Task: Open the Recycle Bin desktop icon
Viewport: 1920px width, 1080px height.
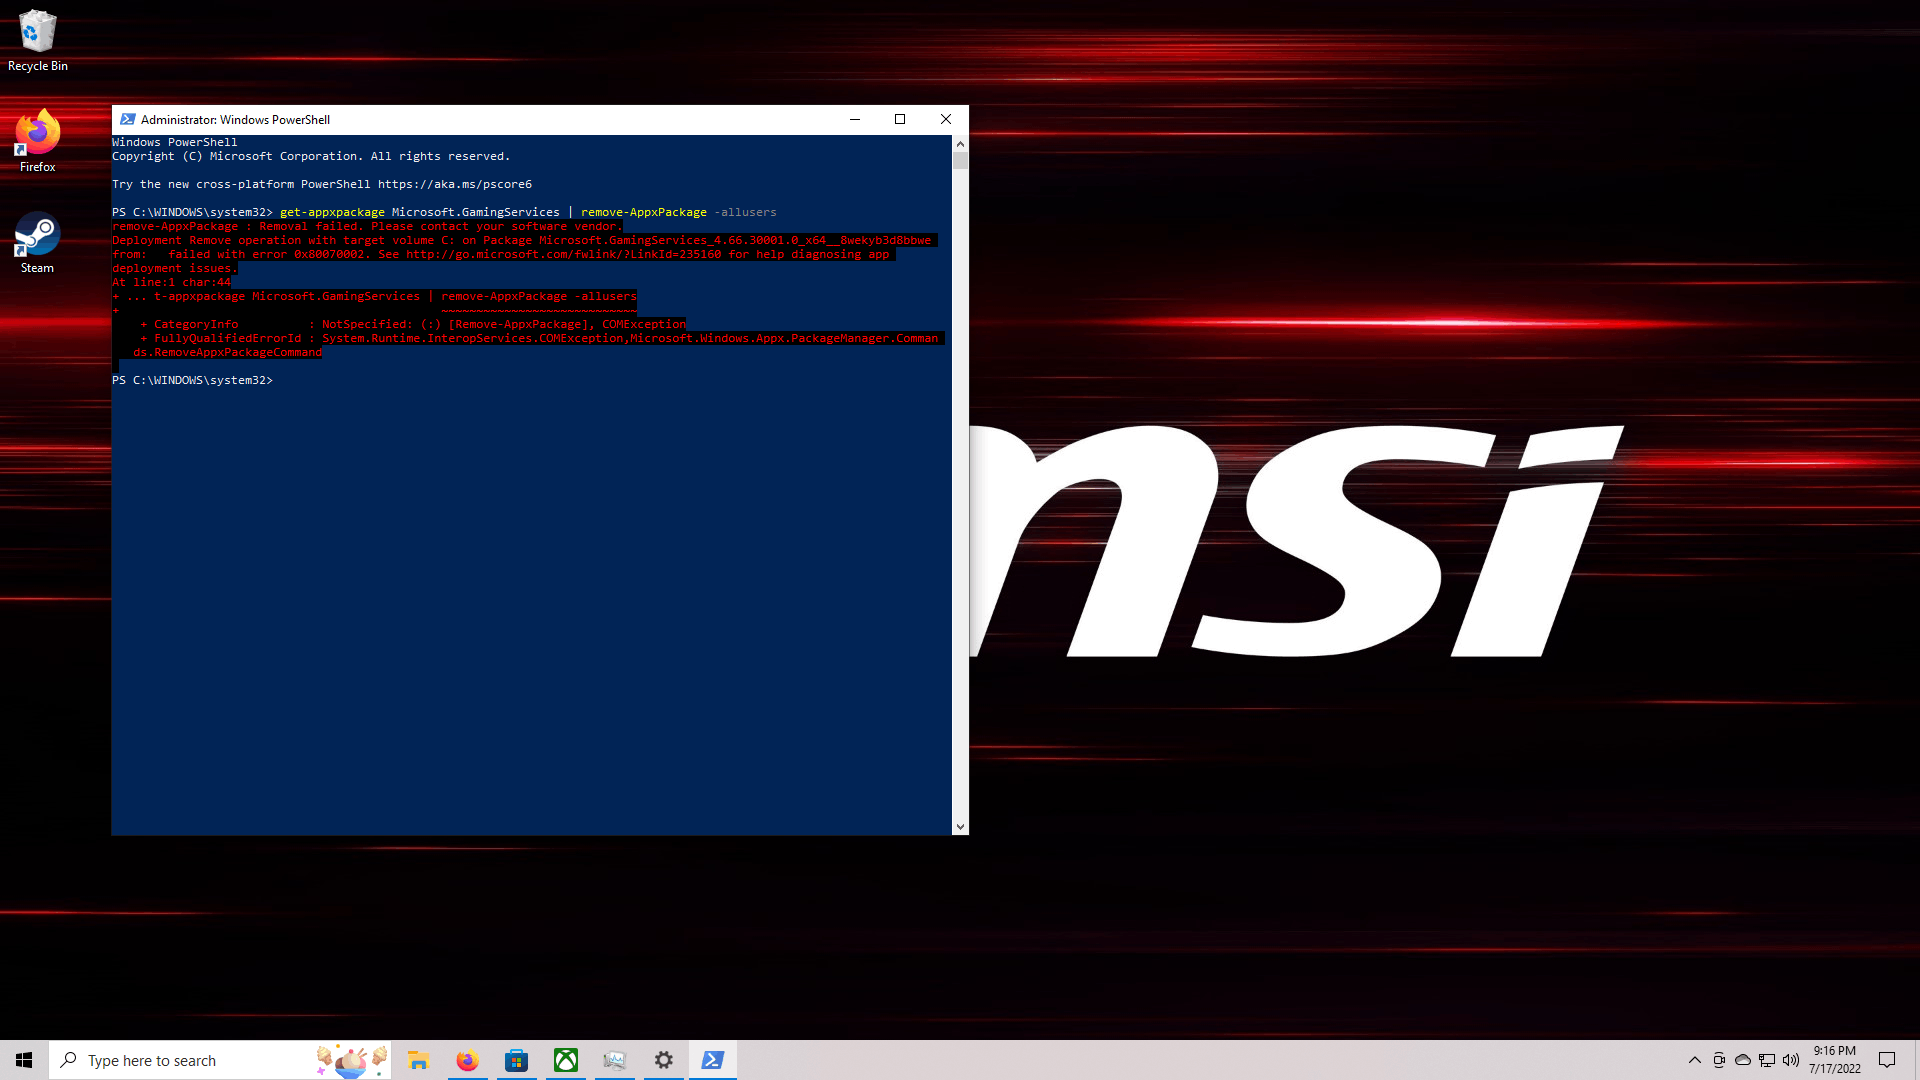Action: [37, 40]
